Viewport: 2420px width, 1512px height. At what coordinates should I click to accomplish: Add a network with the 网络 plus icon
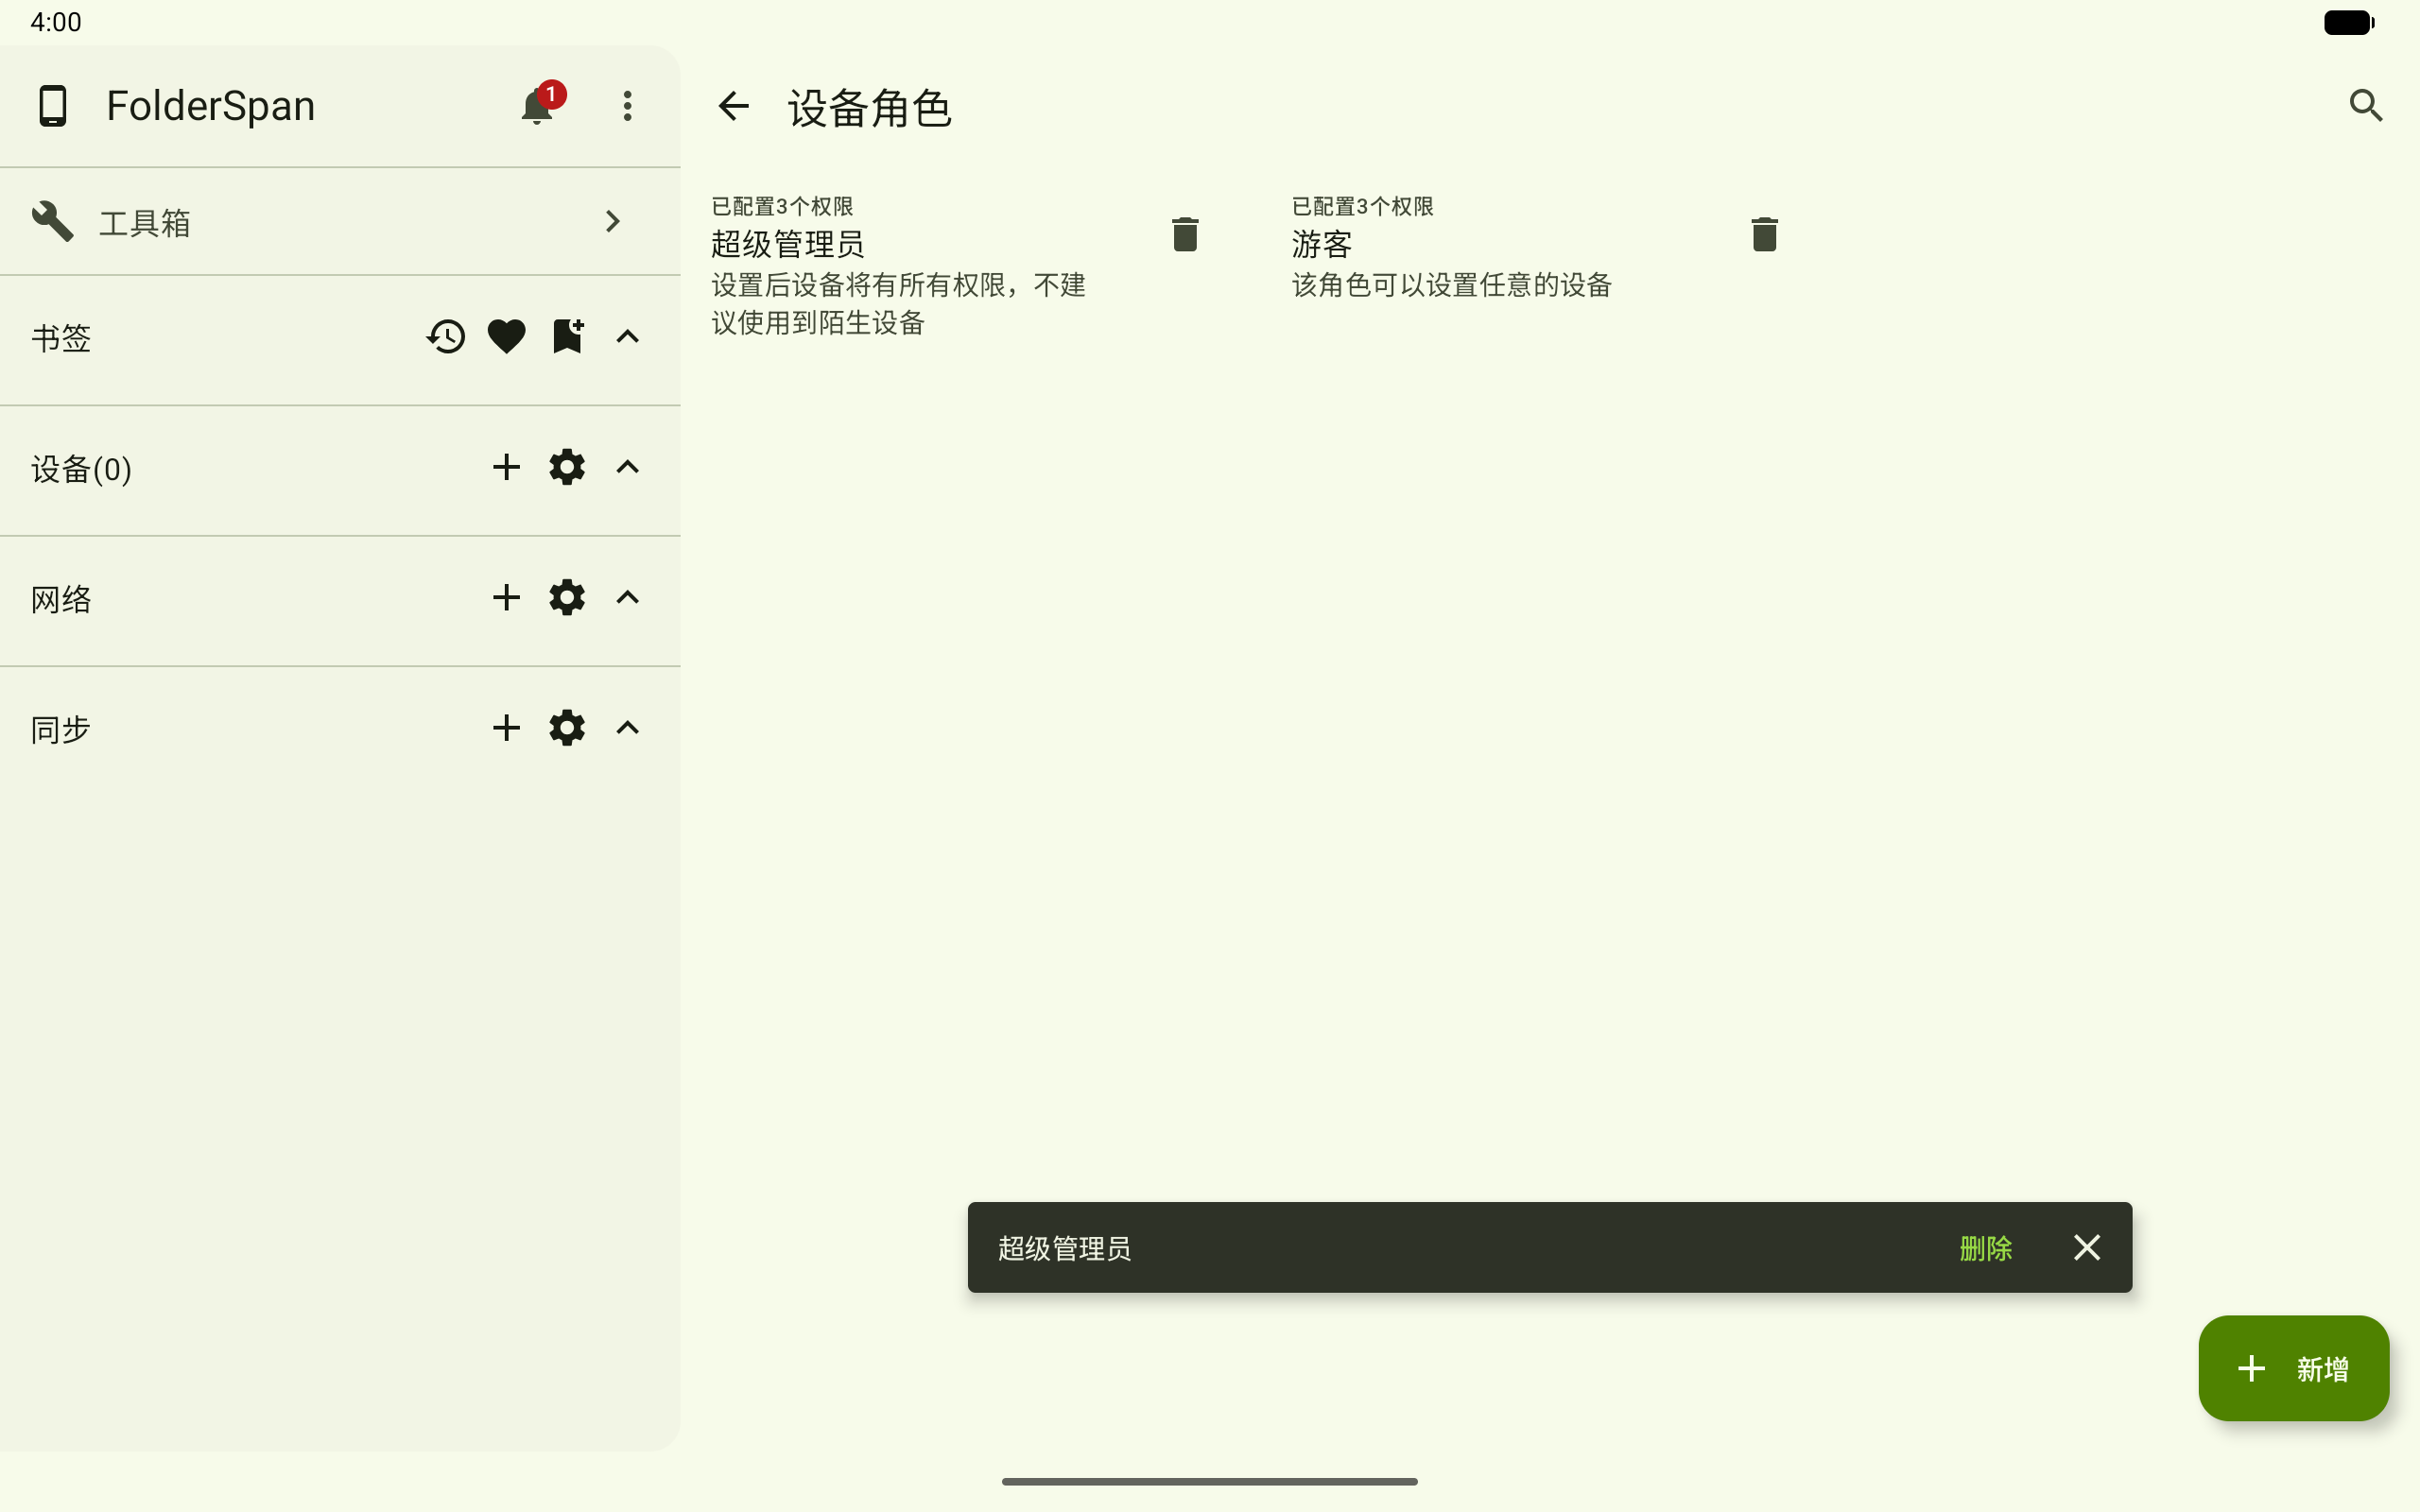click(506, 597)
